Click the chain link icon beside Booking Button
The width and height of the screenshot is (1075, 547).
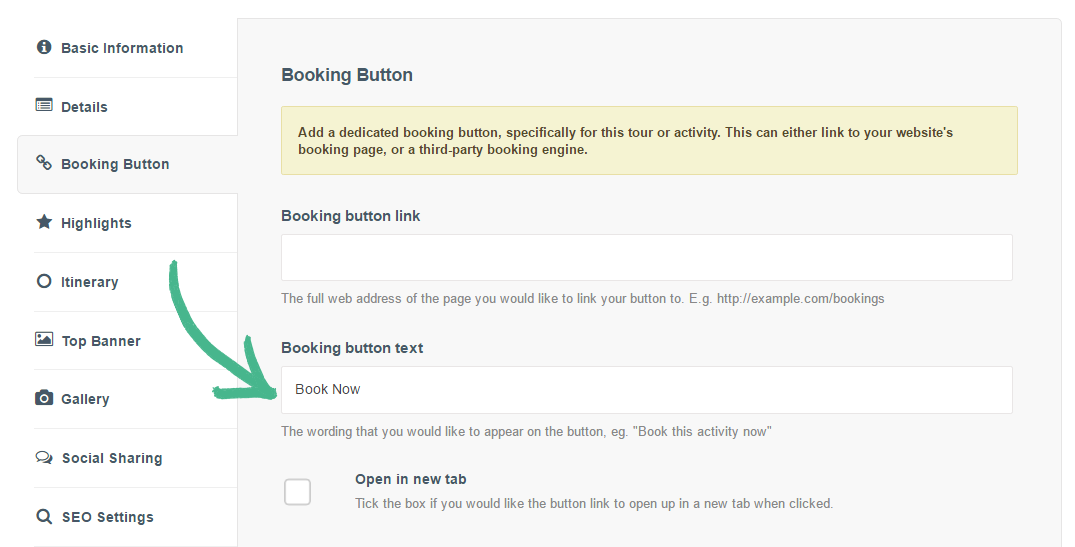point(44,163)
